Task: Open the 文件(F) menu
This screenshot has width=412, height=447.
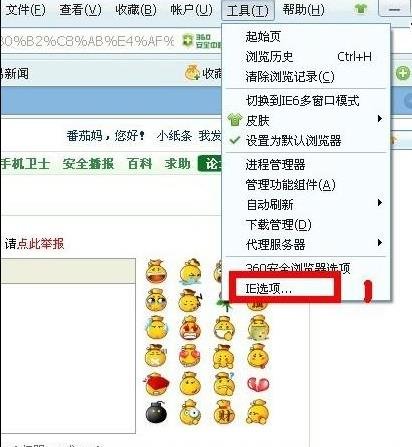Action: coord(25,10)
